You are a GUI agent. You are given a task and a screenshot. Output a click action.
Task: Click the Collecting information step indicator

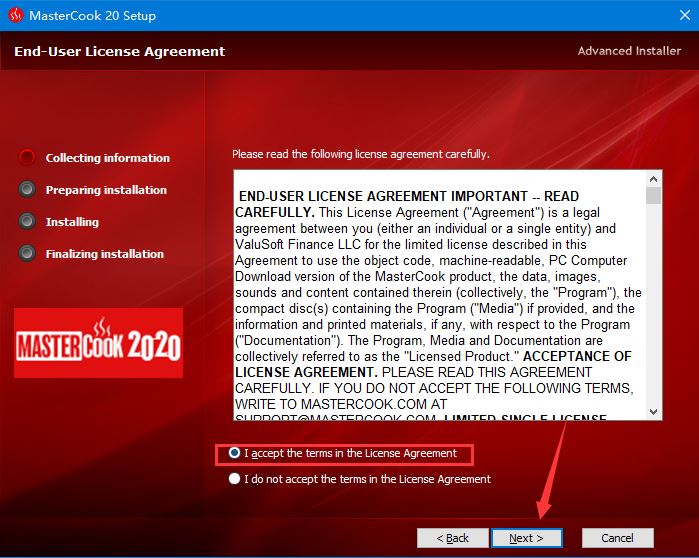[27, 157]
